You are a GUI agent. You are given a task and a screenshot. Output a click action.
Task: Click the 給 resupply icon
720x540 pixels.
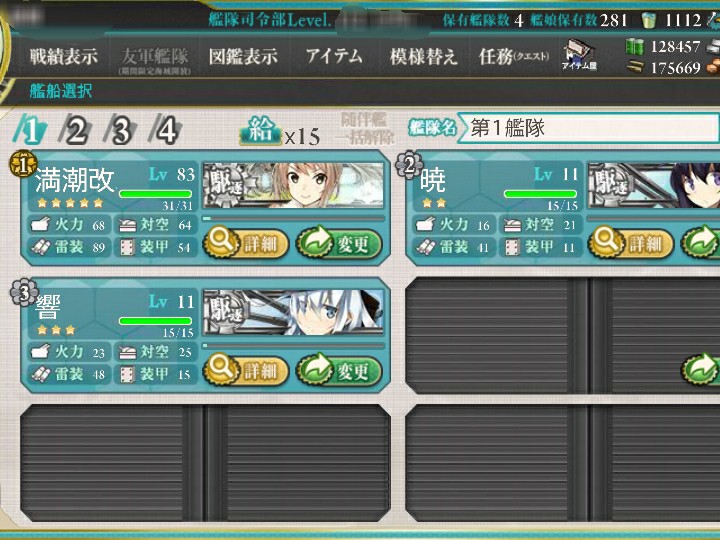[260, 131]
